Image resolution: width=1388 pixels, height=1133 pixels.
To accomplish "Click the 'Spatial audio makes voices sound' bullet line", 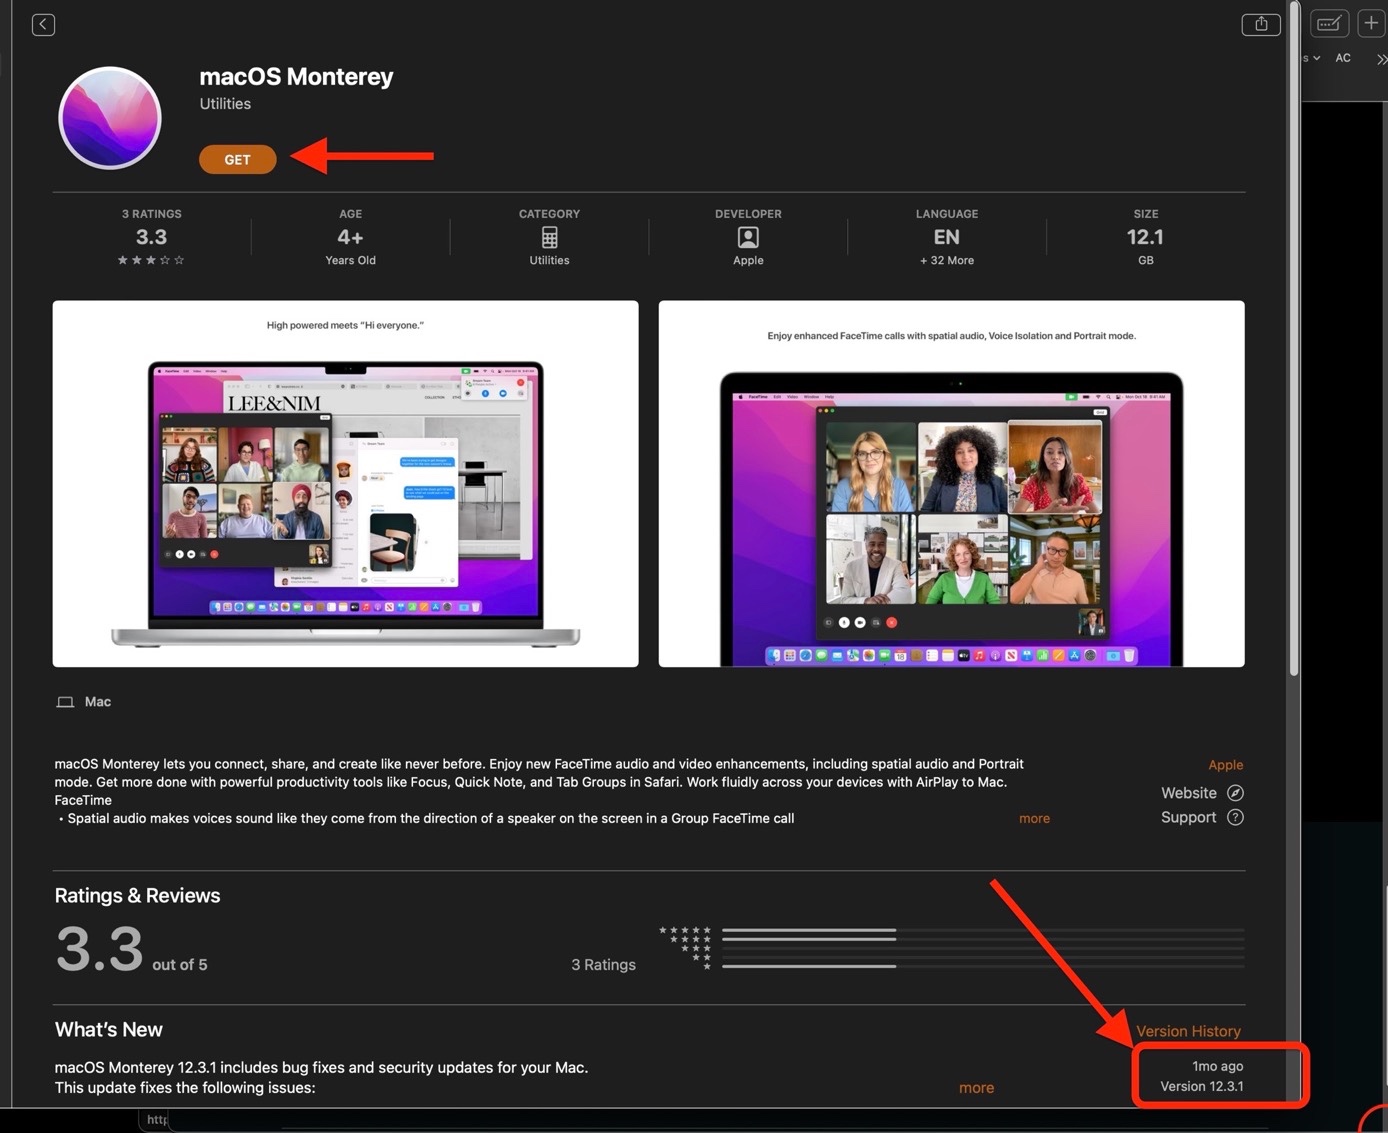I will pos(427,819).
